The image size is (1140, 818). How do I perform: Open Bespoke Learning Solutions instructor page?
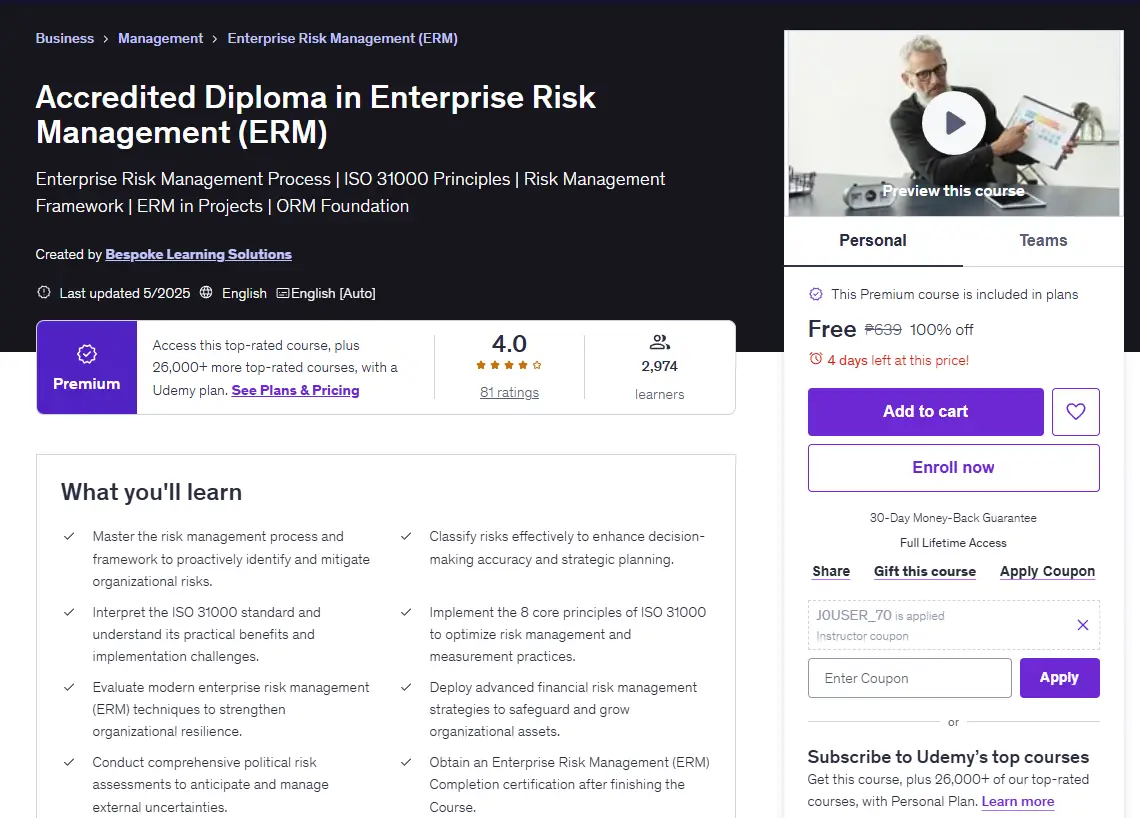click(198, 254)
